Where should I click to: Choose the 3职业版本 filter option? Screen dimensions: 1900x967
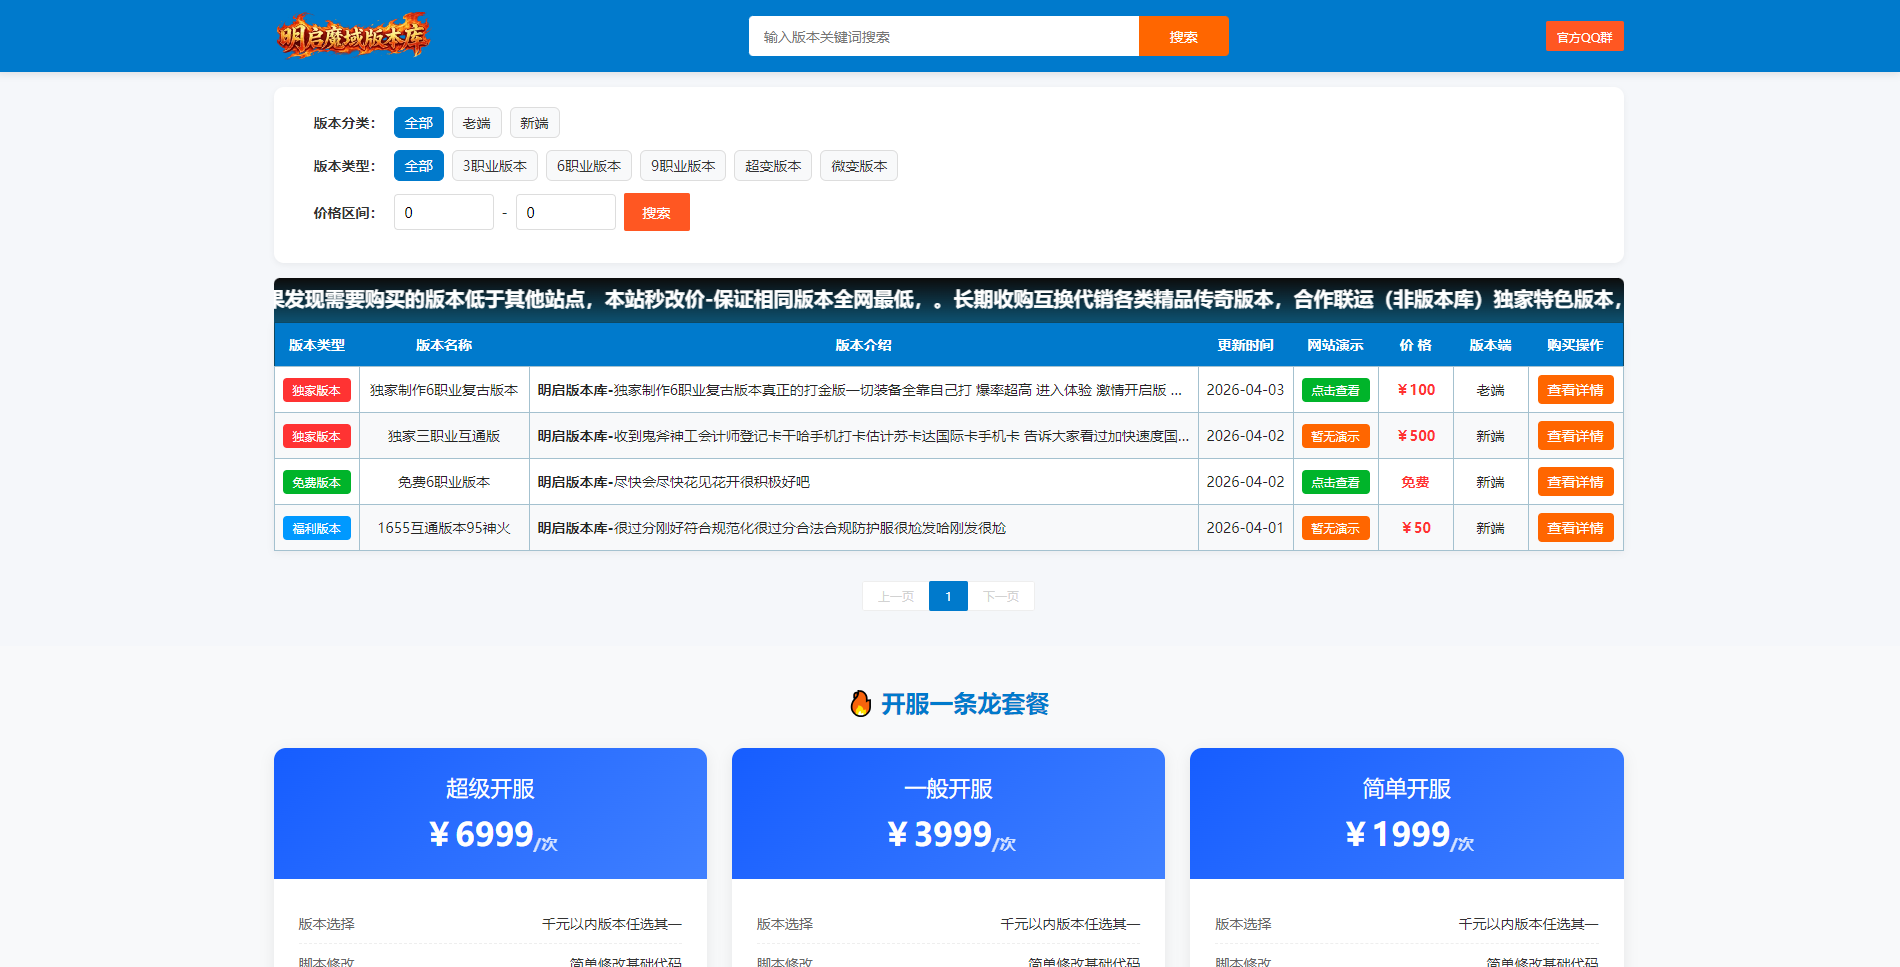pos(494,165)
